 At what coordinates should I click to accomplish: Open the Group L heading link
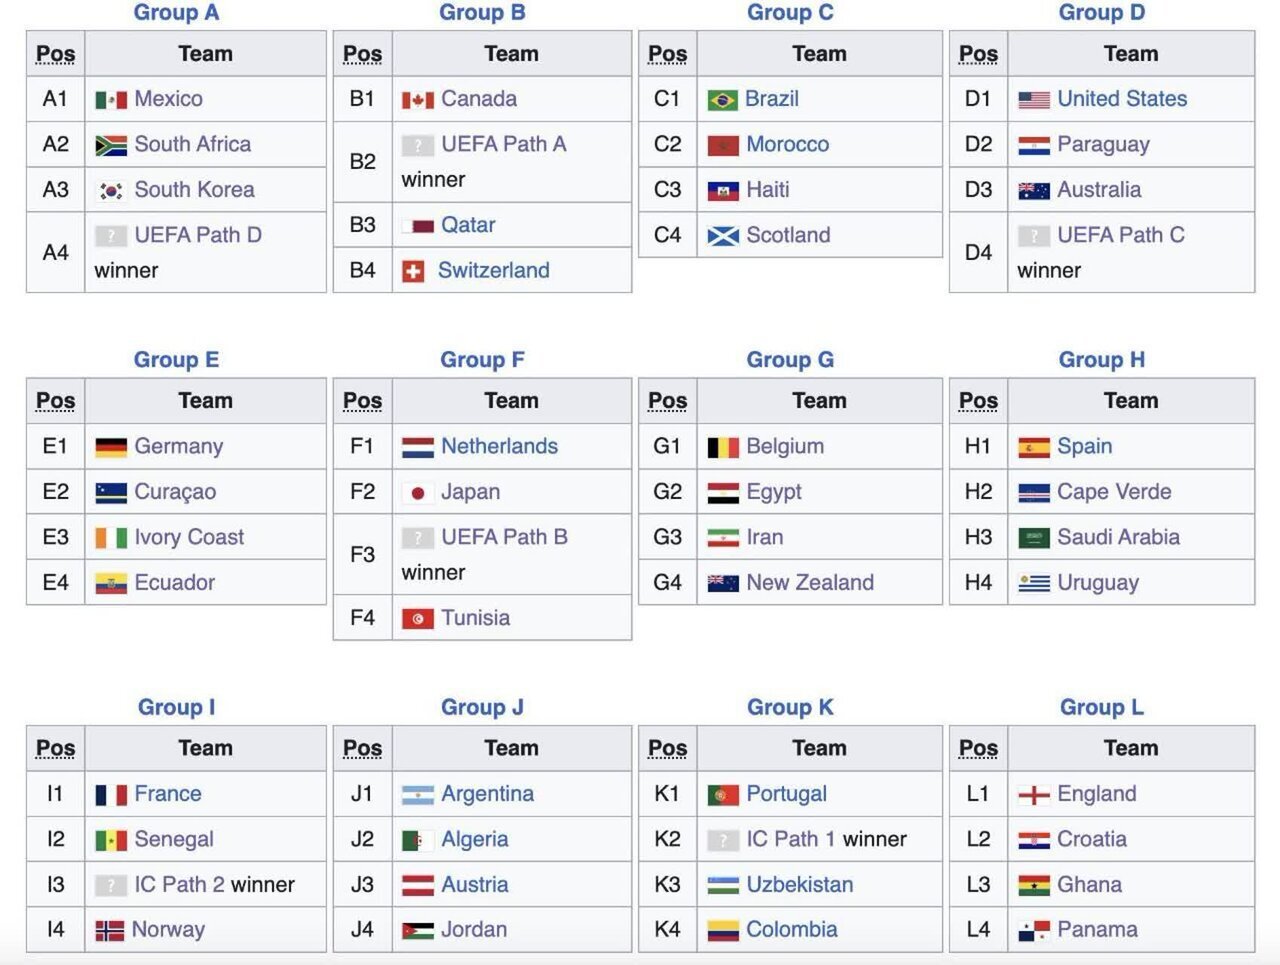pyautogui.click(x=1101, y=708)
